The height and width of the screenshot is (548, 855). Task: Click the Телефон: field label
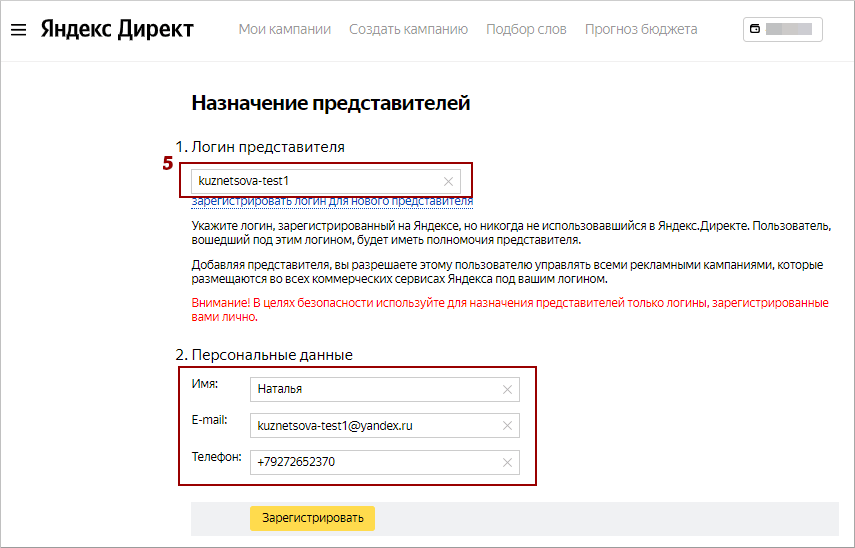[x=216, y=457]
